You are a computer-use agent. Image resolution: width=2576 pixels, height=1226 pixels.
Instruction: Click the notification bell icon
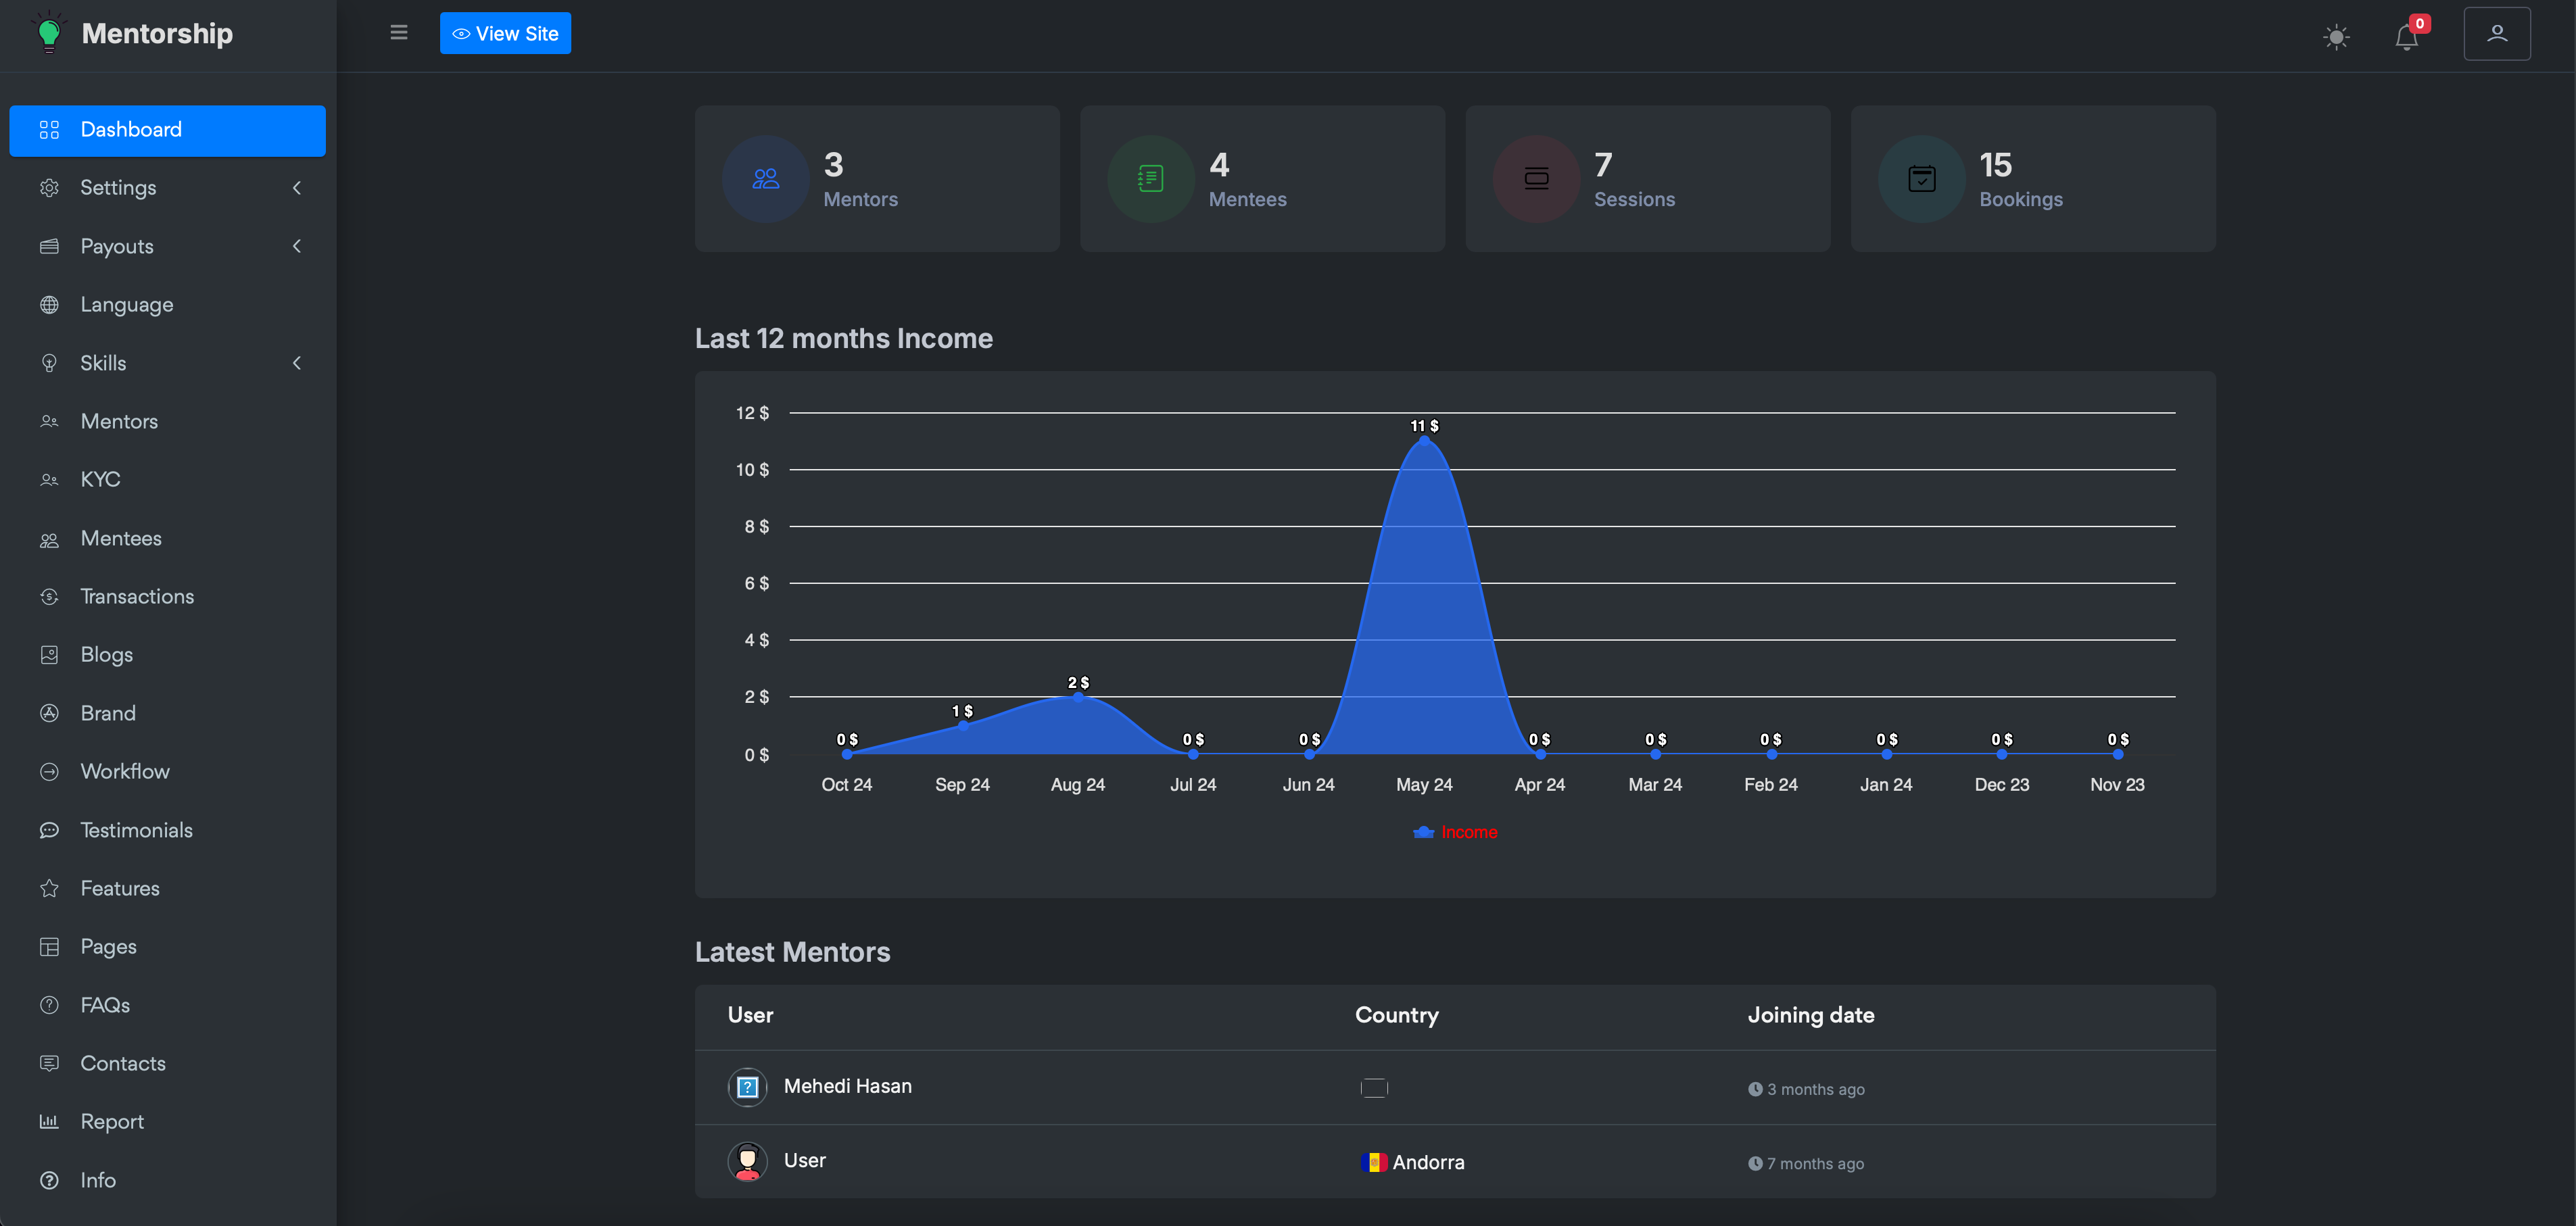(x=2406, y=37)
